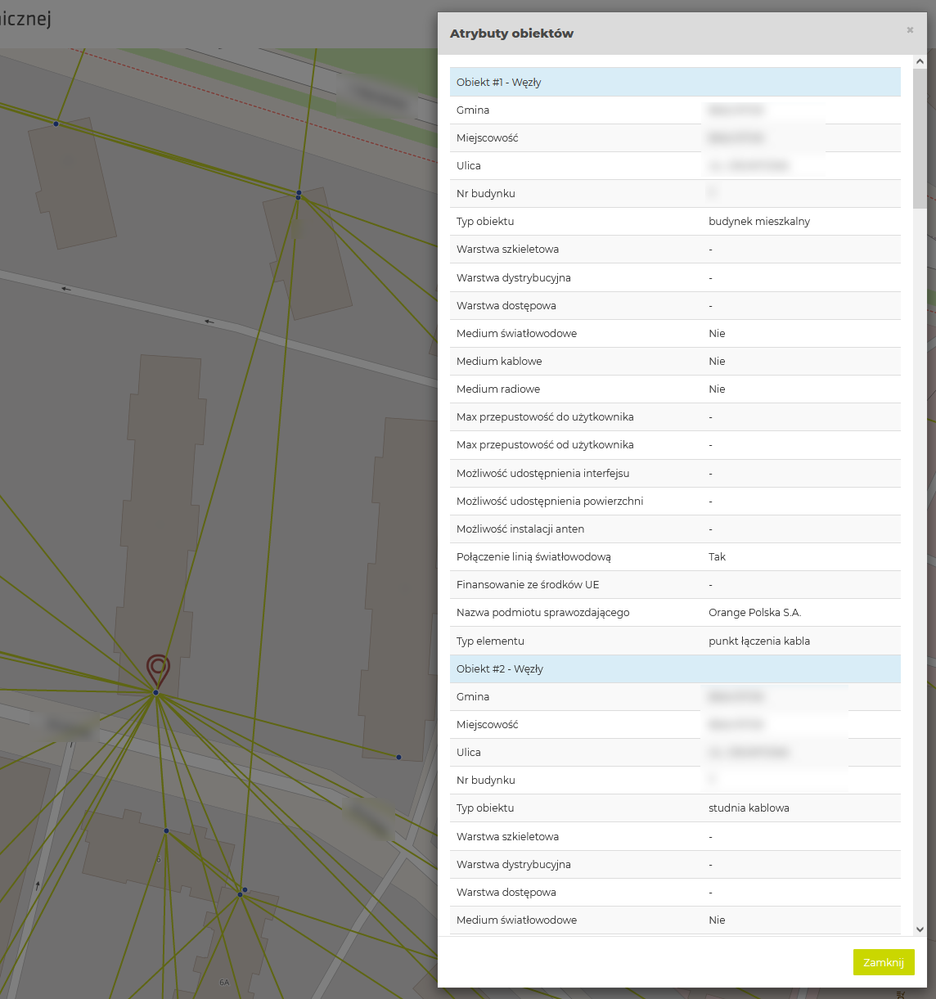Click the red location pin marker on map
936x999 pixels.
click(157, 668)
